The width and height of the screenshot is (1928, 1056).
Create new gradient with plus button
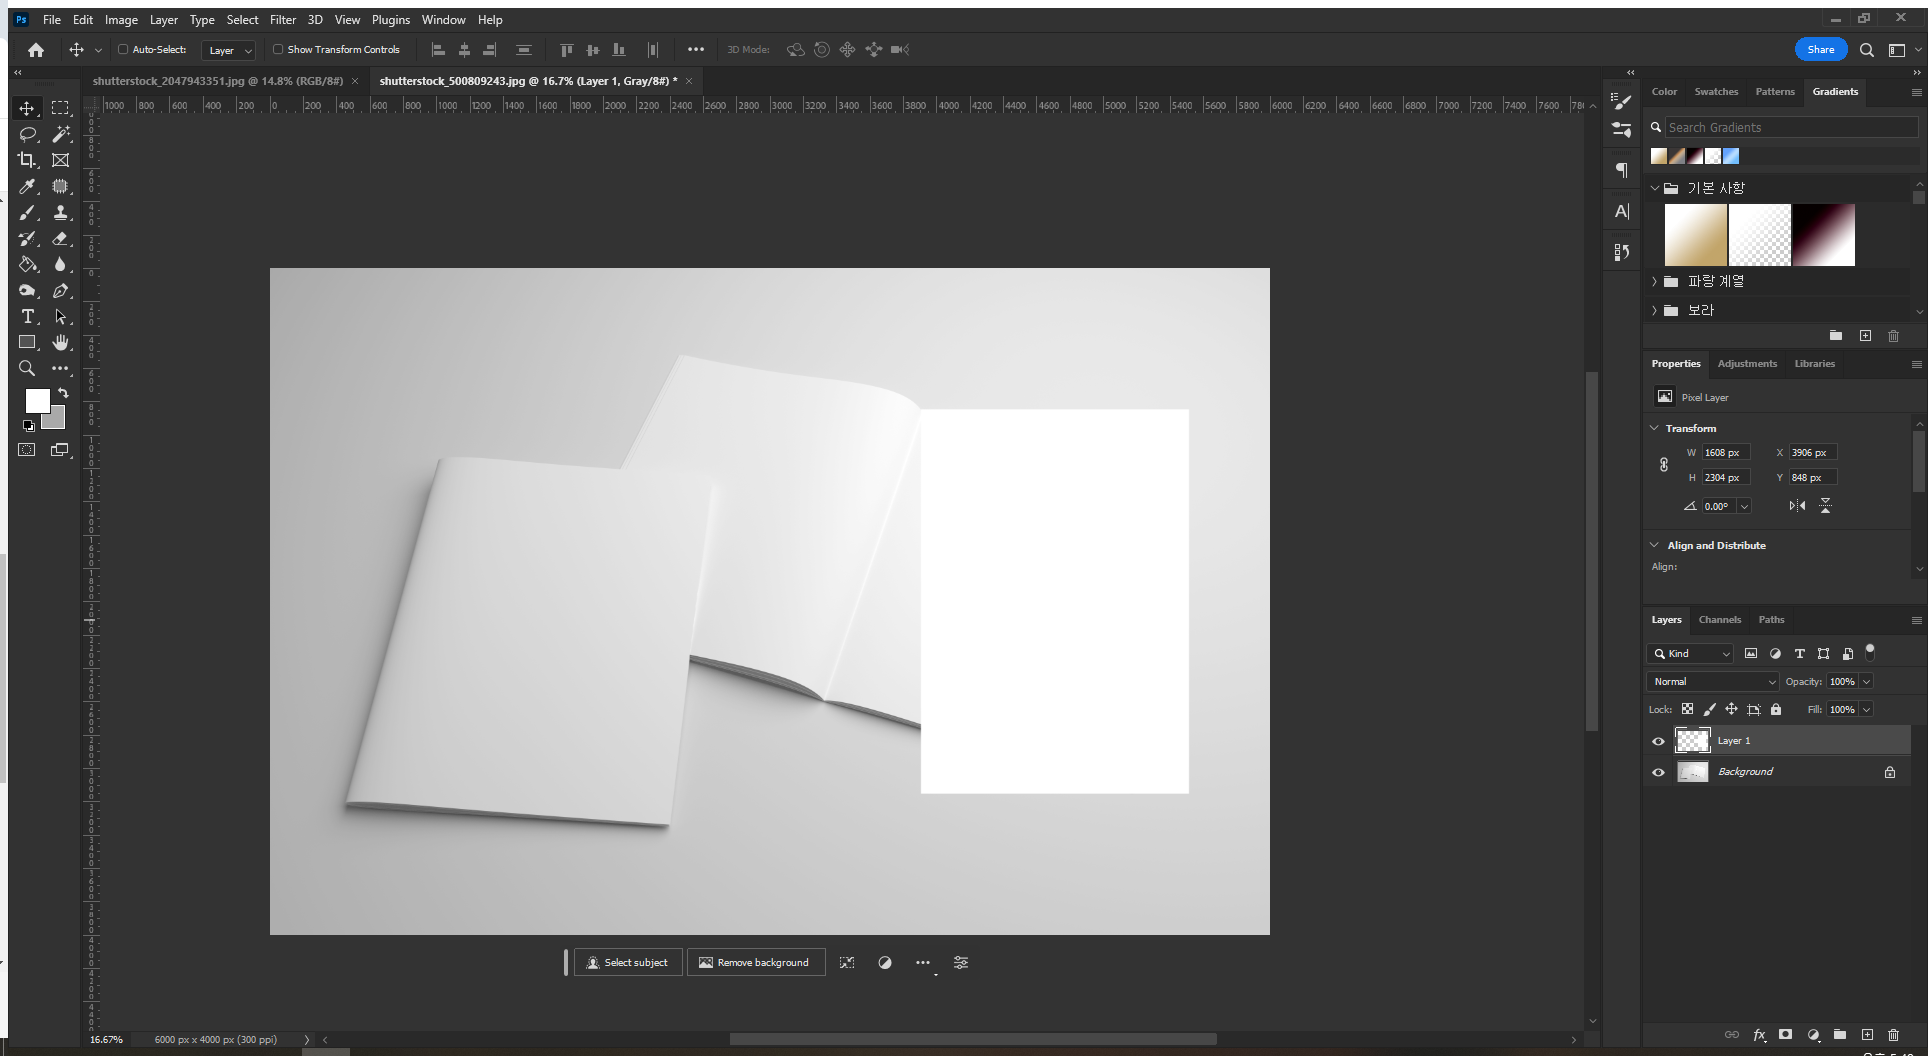1865,336
